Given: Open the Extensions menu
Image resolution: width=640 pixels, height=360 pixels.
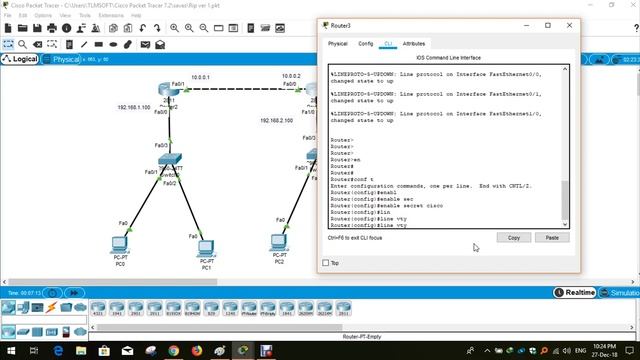Looking at the screenshot, I should click(x=111, y=15).
